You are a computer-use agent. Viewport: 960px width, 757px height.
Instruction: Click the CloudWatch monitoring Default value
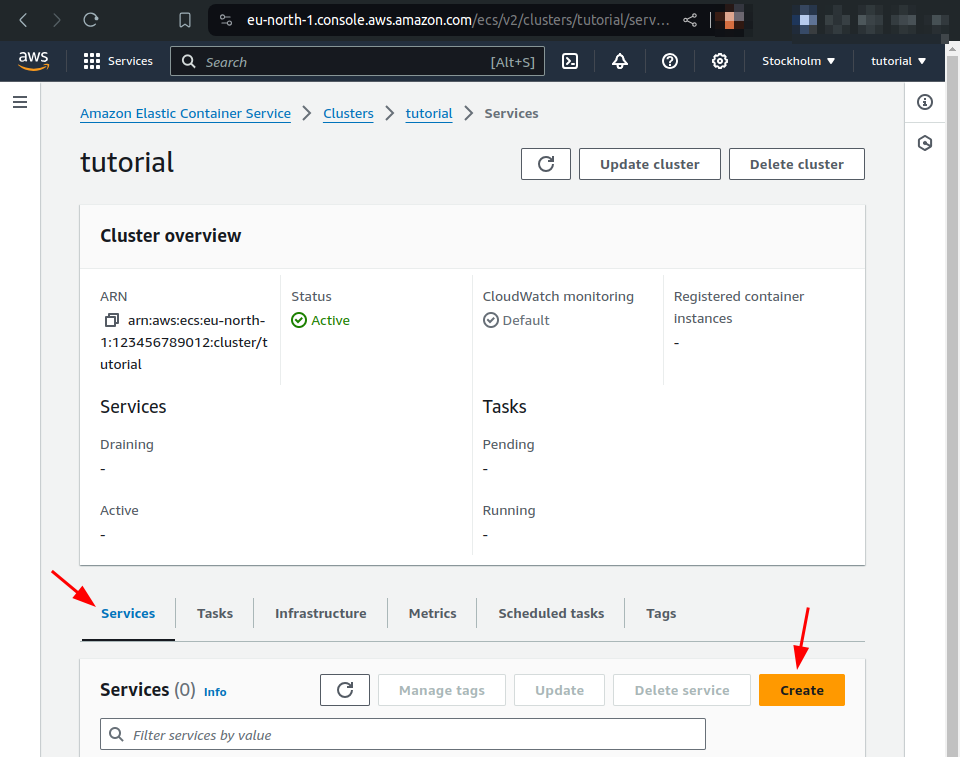[525, 320]
